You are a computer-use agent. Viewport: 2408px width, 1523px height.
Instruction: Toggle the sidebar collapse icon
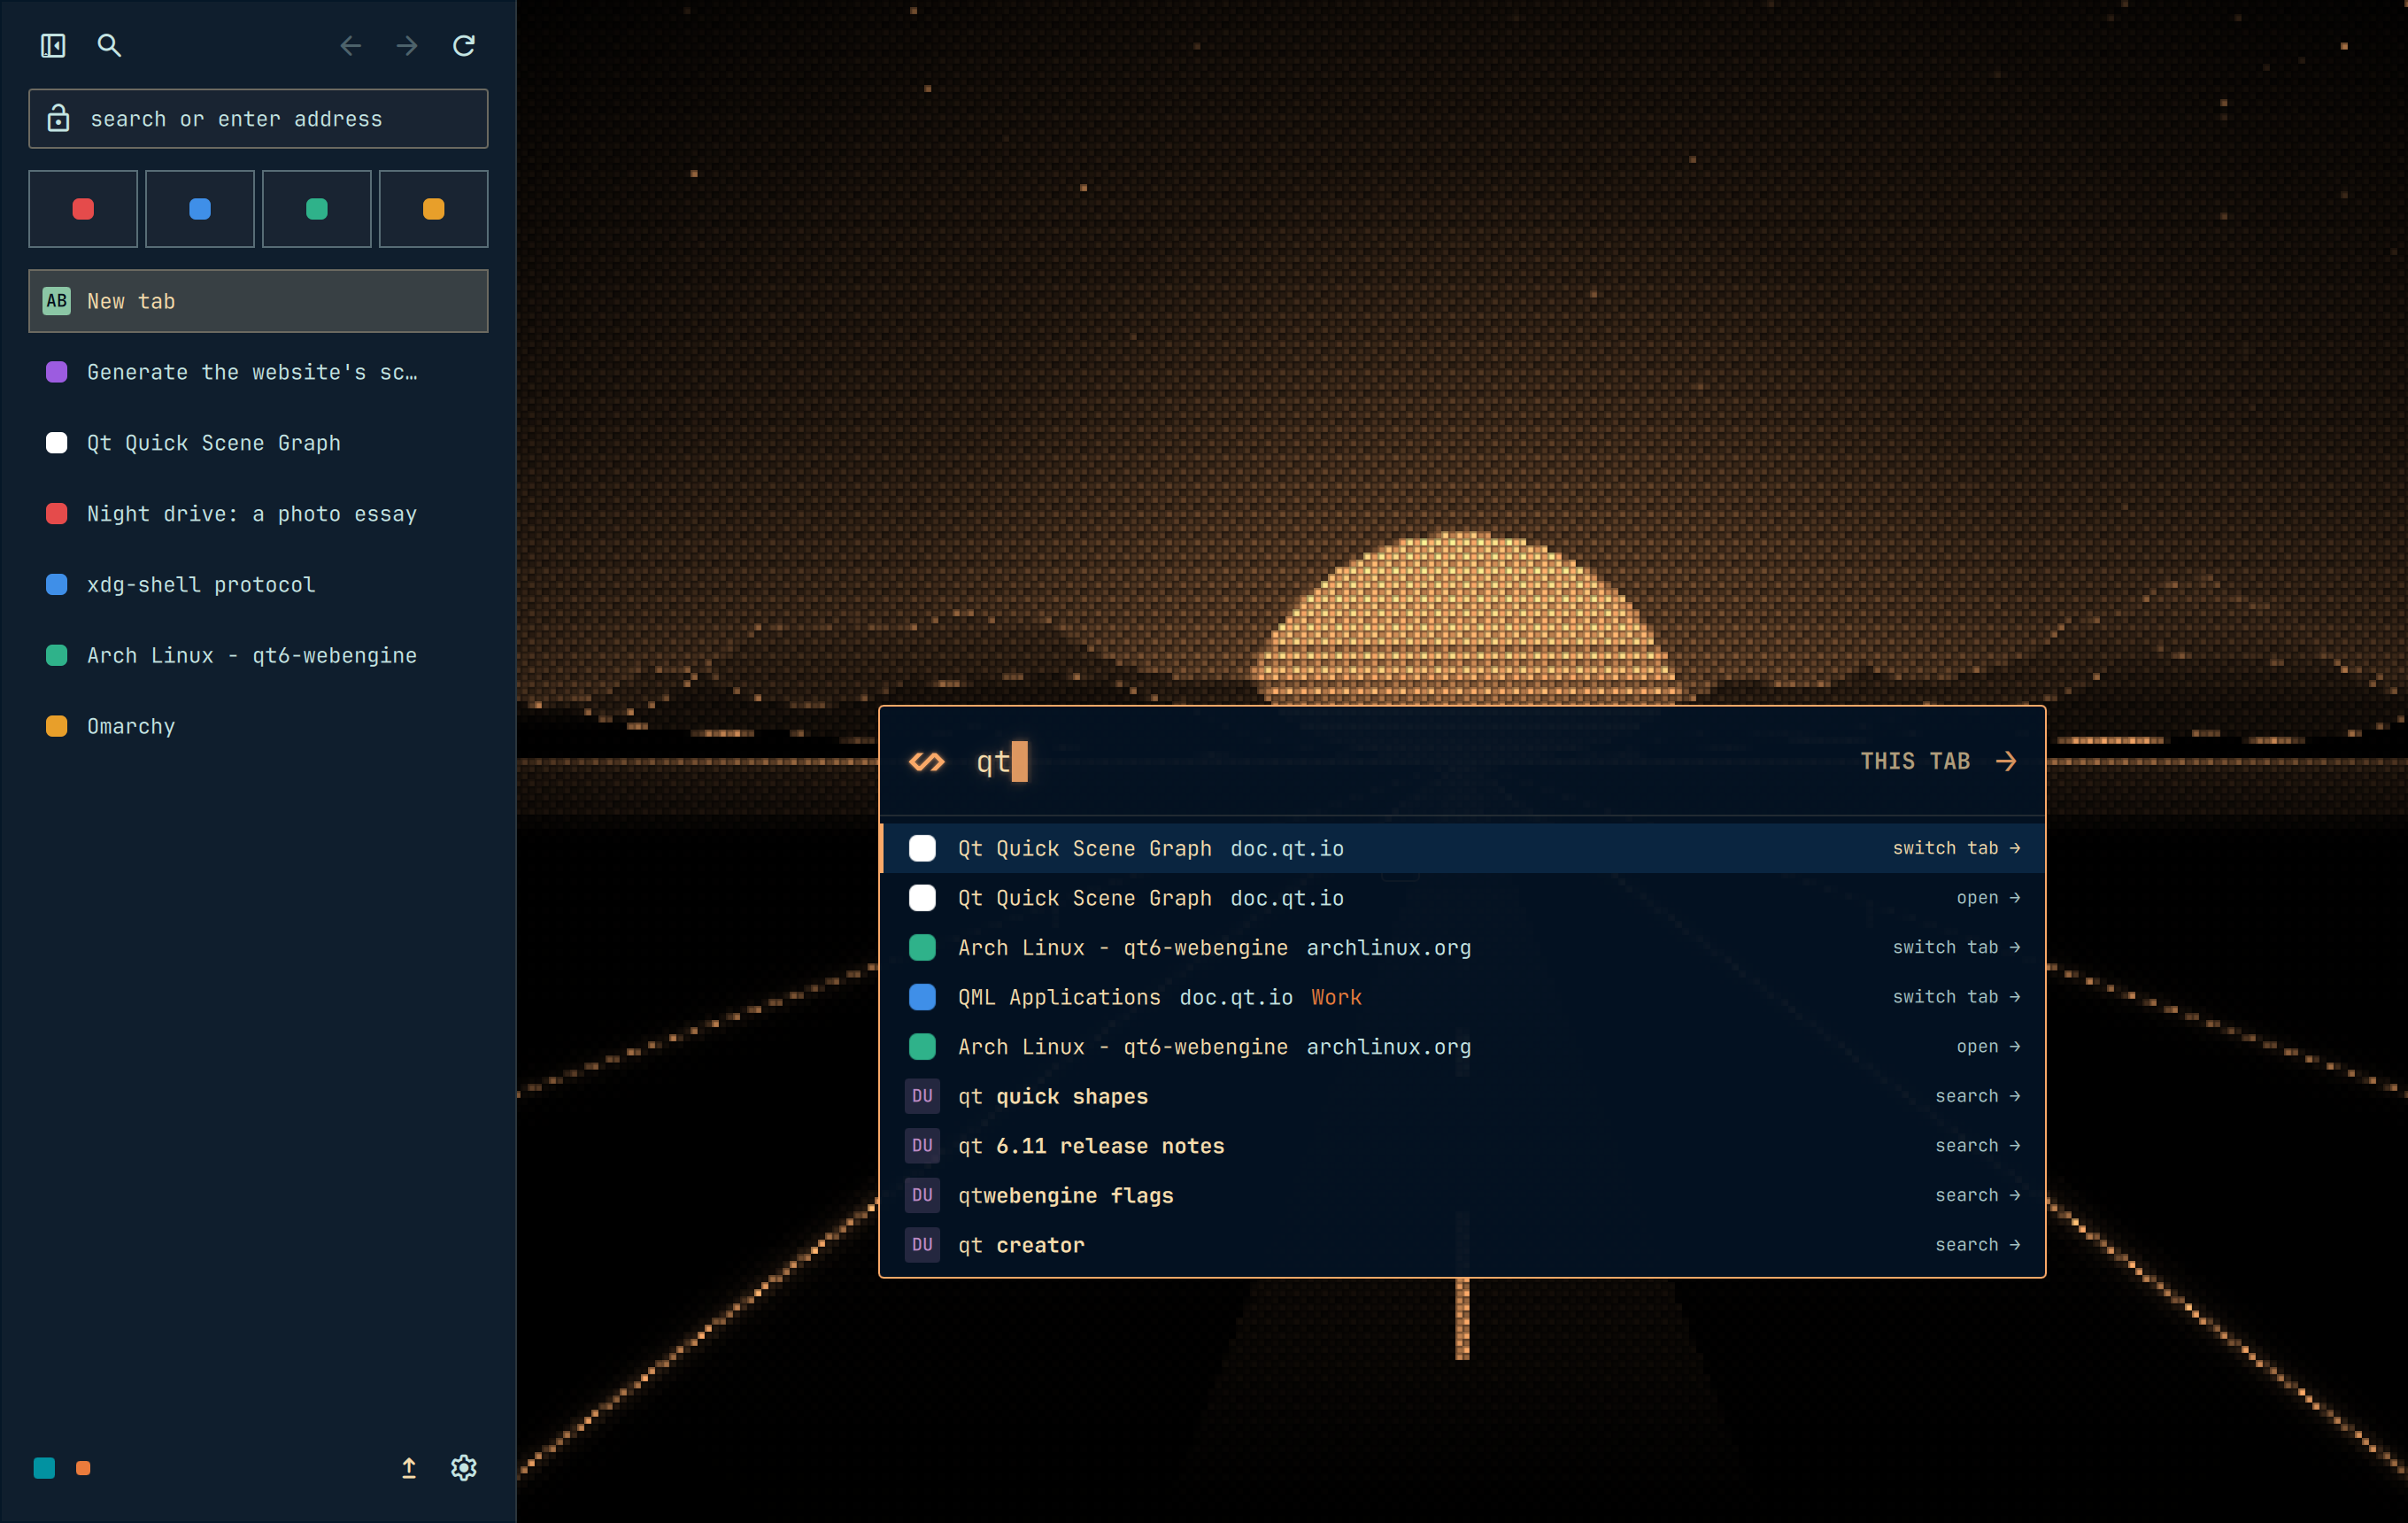point(53,45)
